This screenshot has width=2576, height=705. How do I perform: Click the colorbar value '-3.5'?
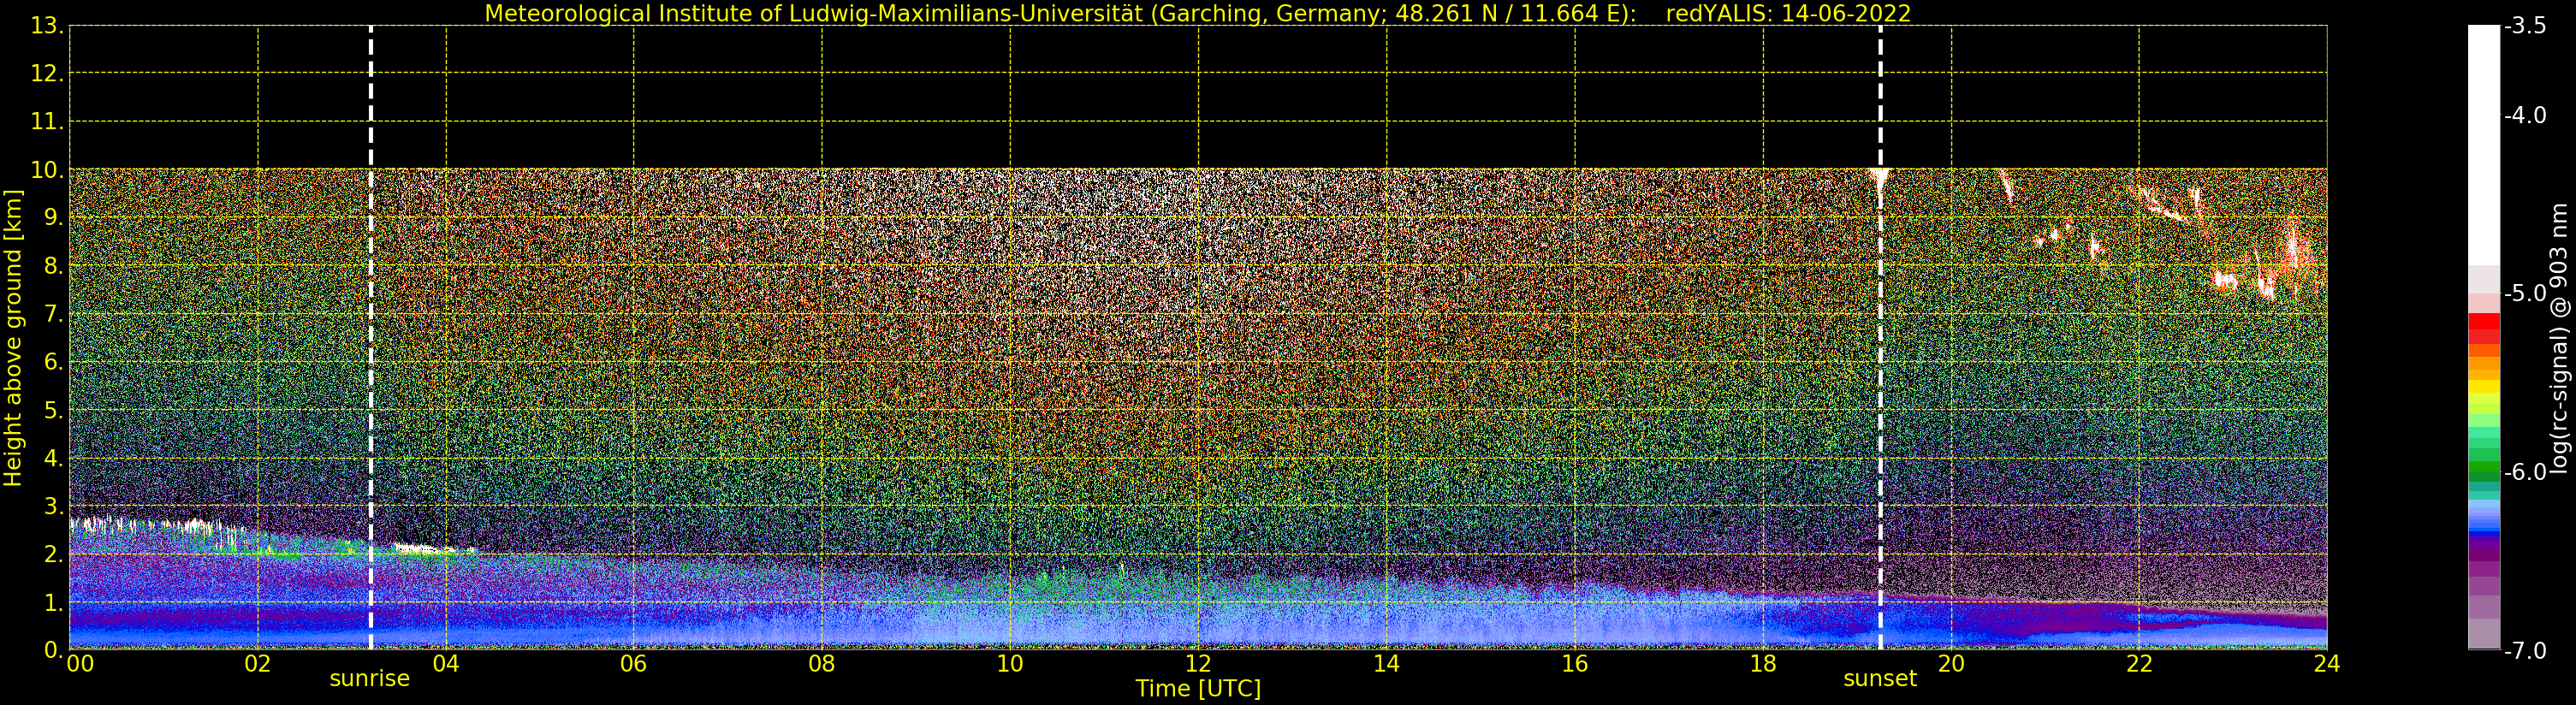[x=2525, y=26]
